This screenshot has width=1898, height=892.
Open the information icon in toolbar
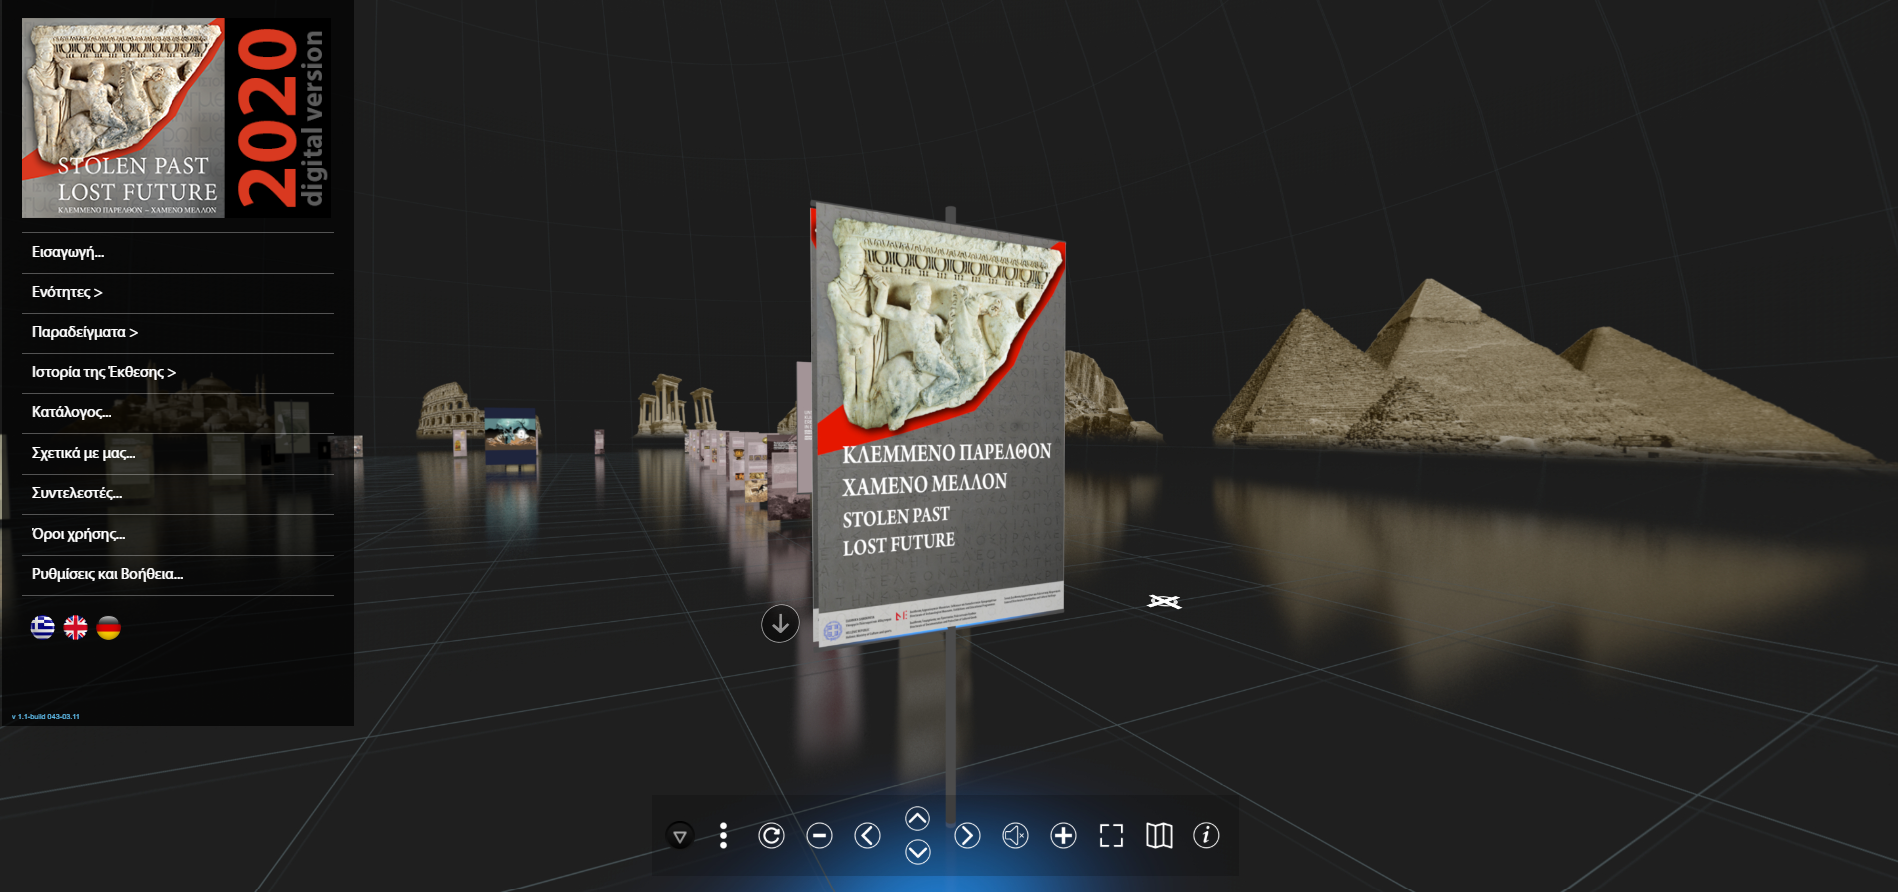pyautogui.click(x=1206, y=835)
